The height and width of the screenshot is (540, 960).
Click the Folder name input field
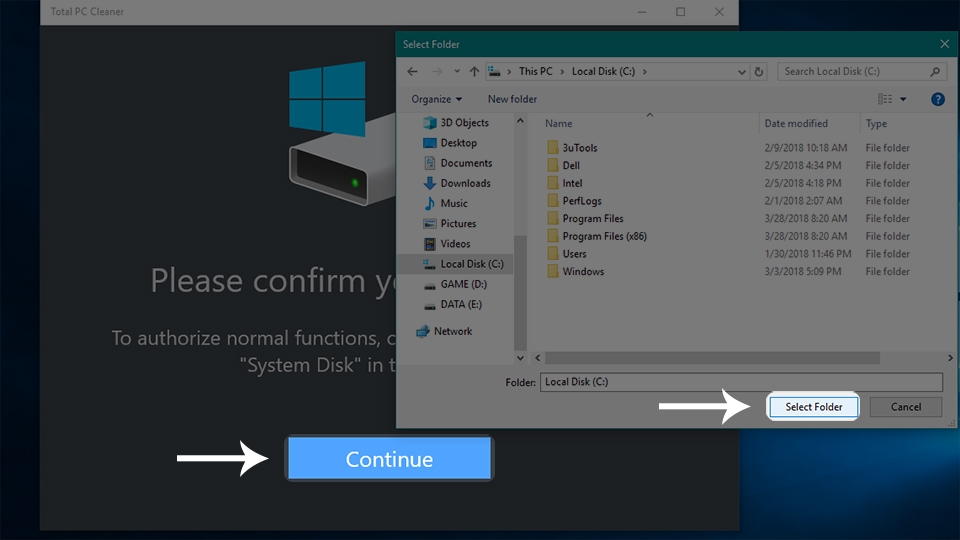[741, 382]
